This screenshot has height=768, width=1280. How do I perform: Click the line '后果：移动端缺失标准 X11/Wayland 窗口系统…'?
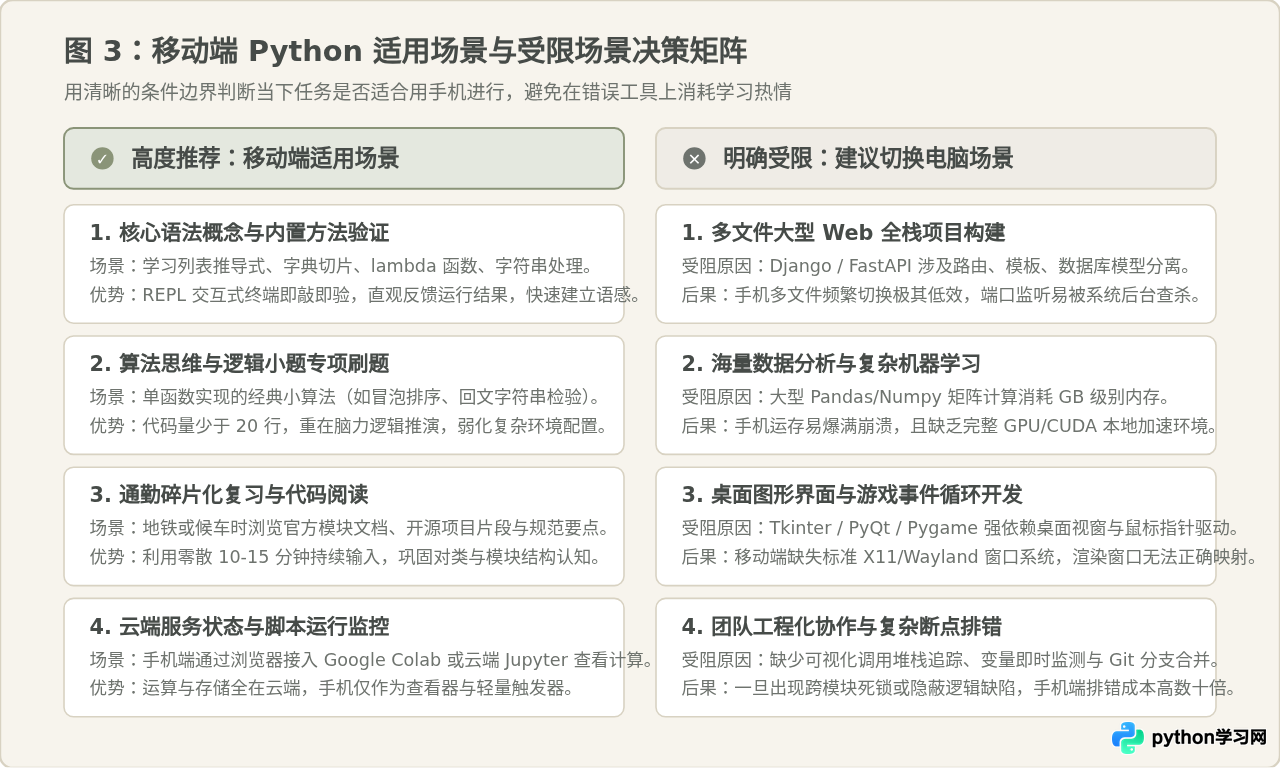tap(970, 558)
